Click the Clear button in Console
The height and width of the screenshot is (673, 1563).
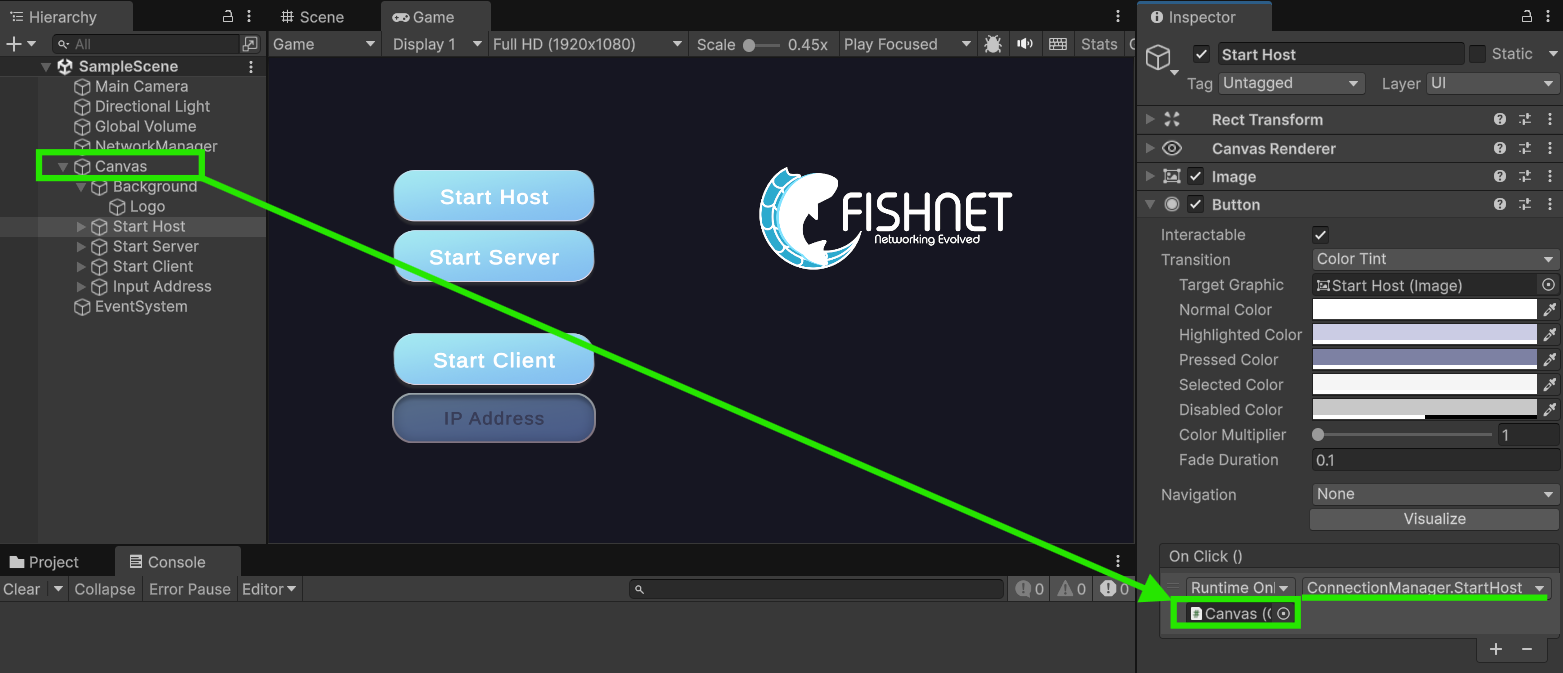22,589
